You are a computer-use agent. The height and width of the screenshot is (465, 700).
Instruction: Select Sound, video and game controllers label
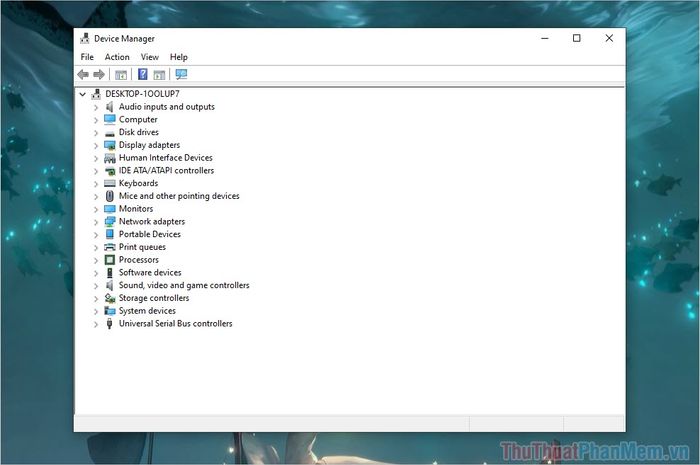point(184,285)
